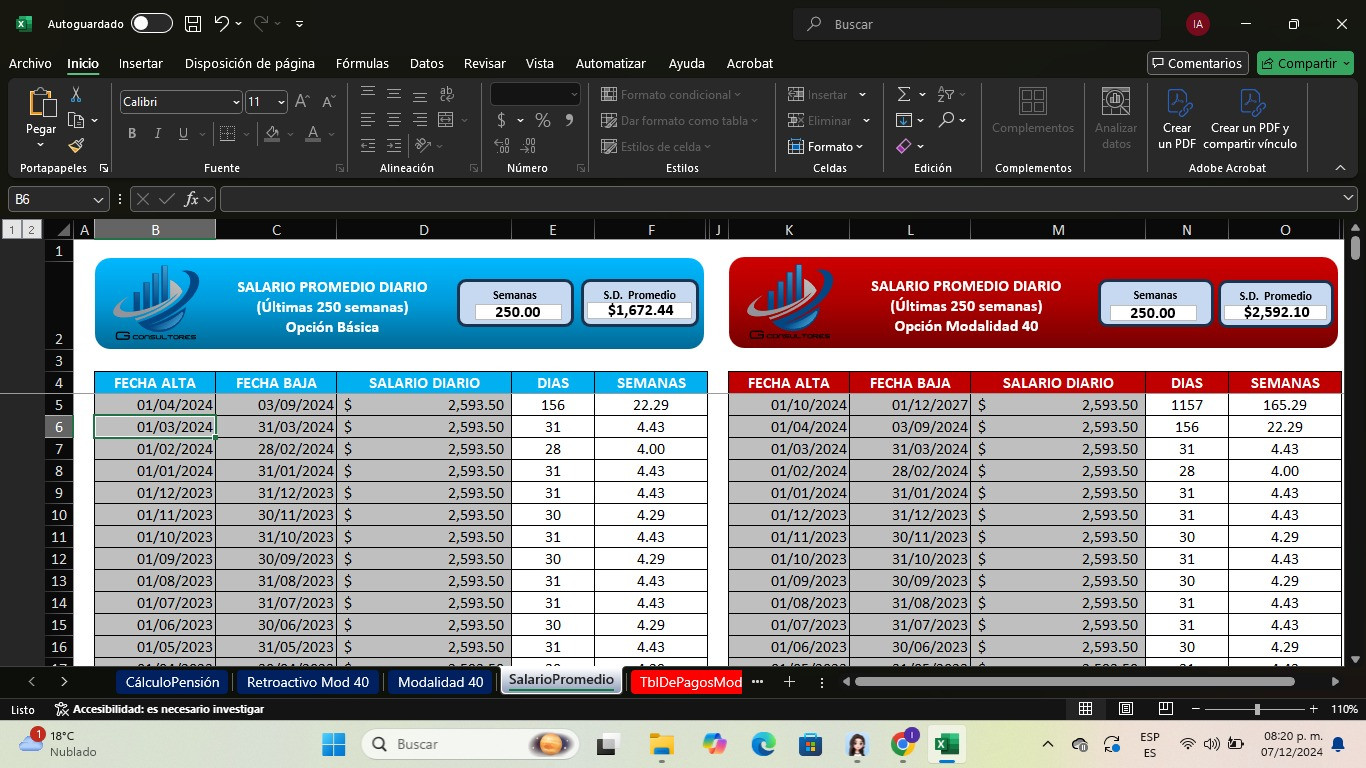Switch to Page Layout view in status bar

click(1125, 709)
